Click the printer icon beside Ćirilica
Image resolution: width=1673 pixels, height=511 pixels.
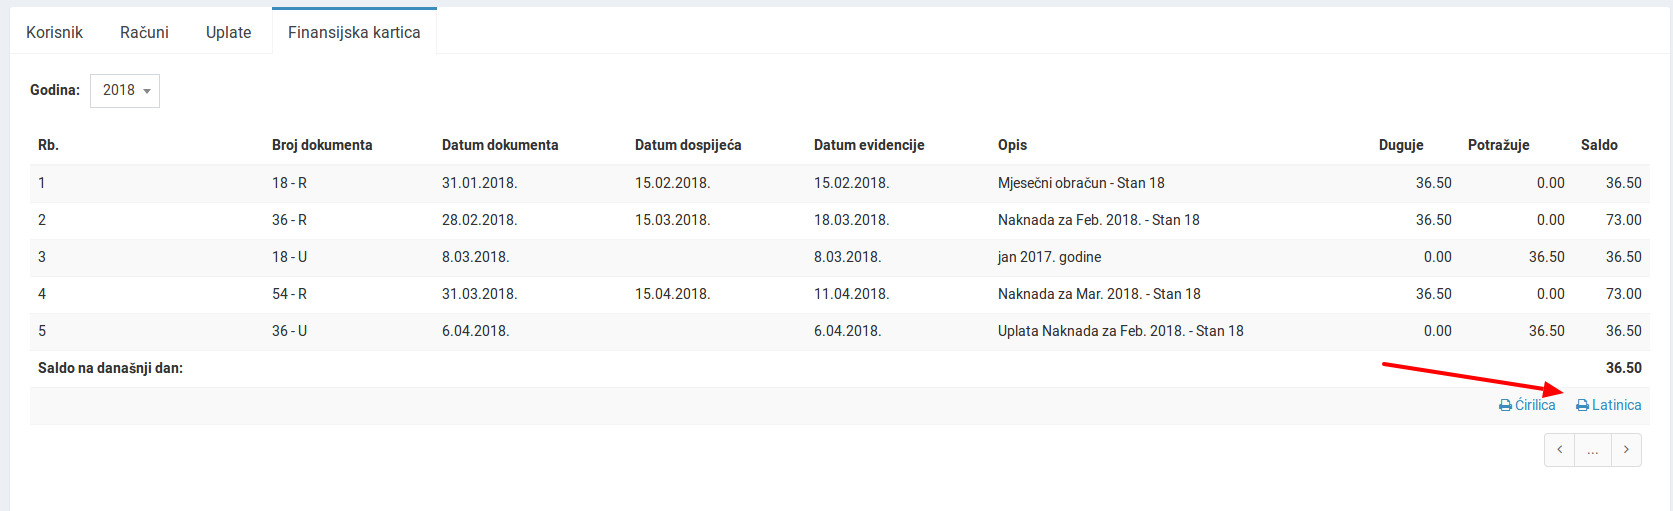click(x=1505, y=406)
